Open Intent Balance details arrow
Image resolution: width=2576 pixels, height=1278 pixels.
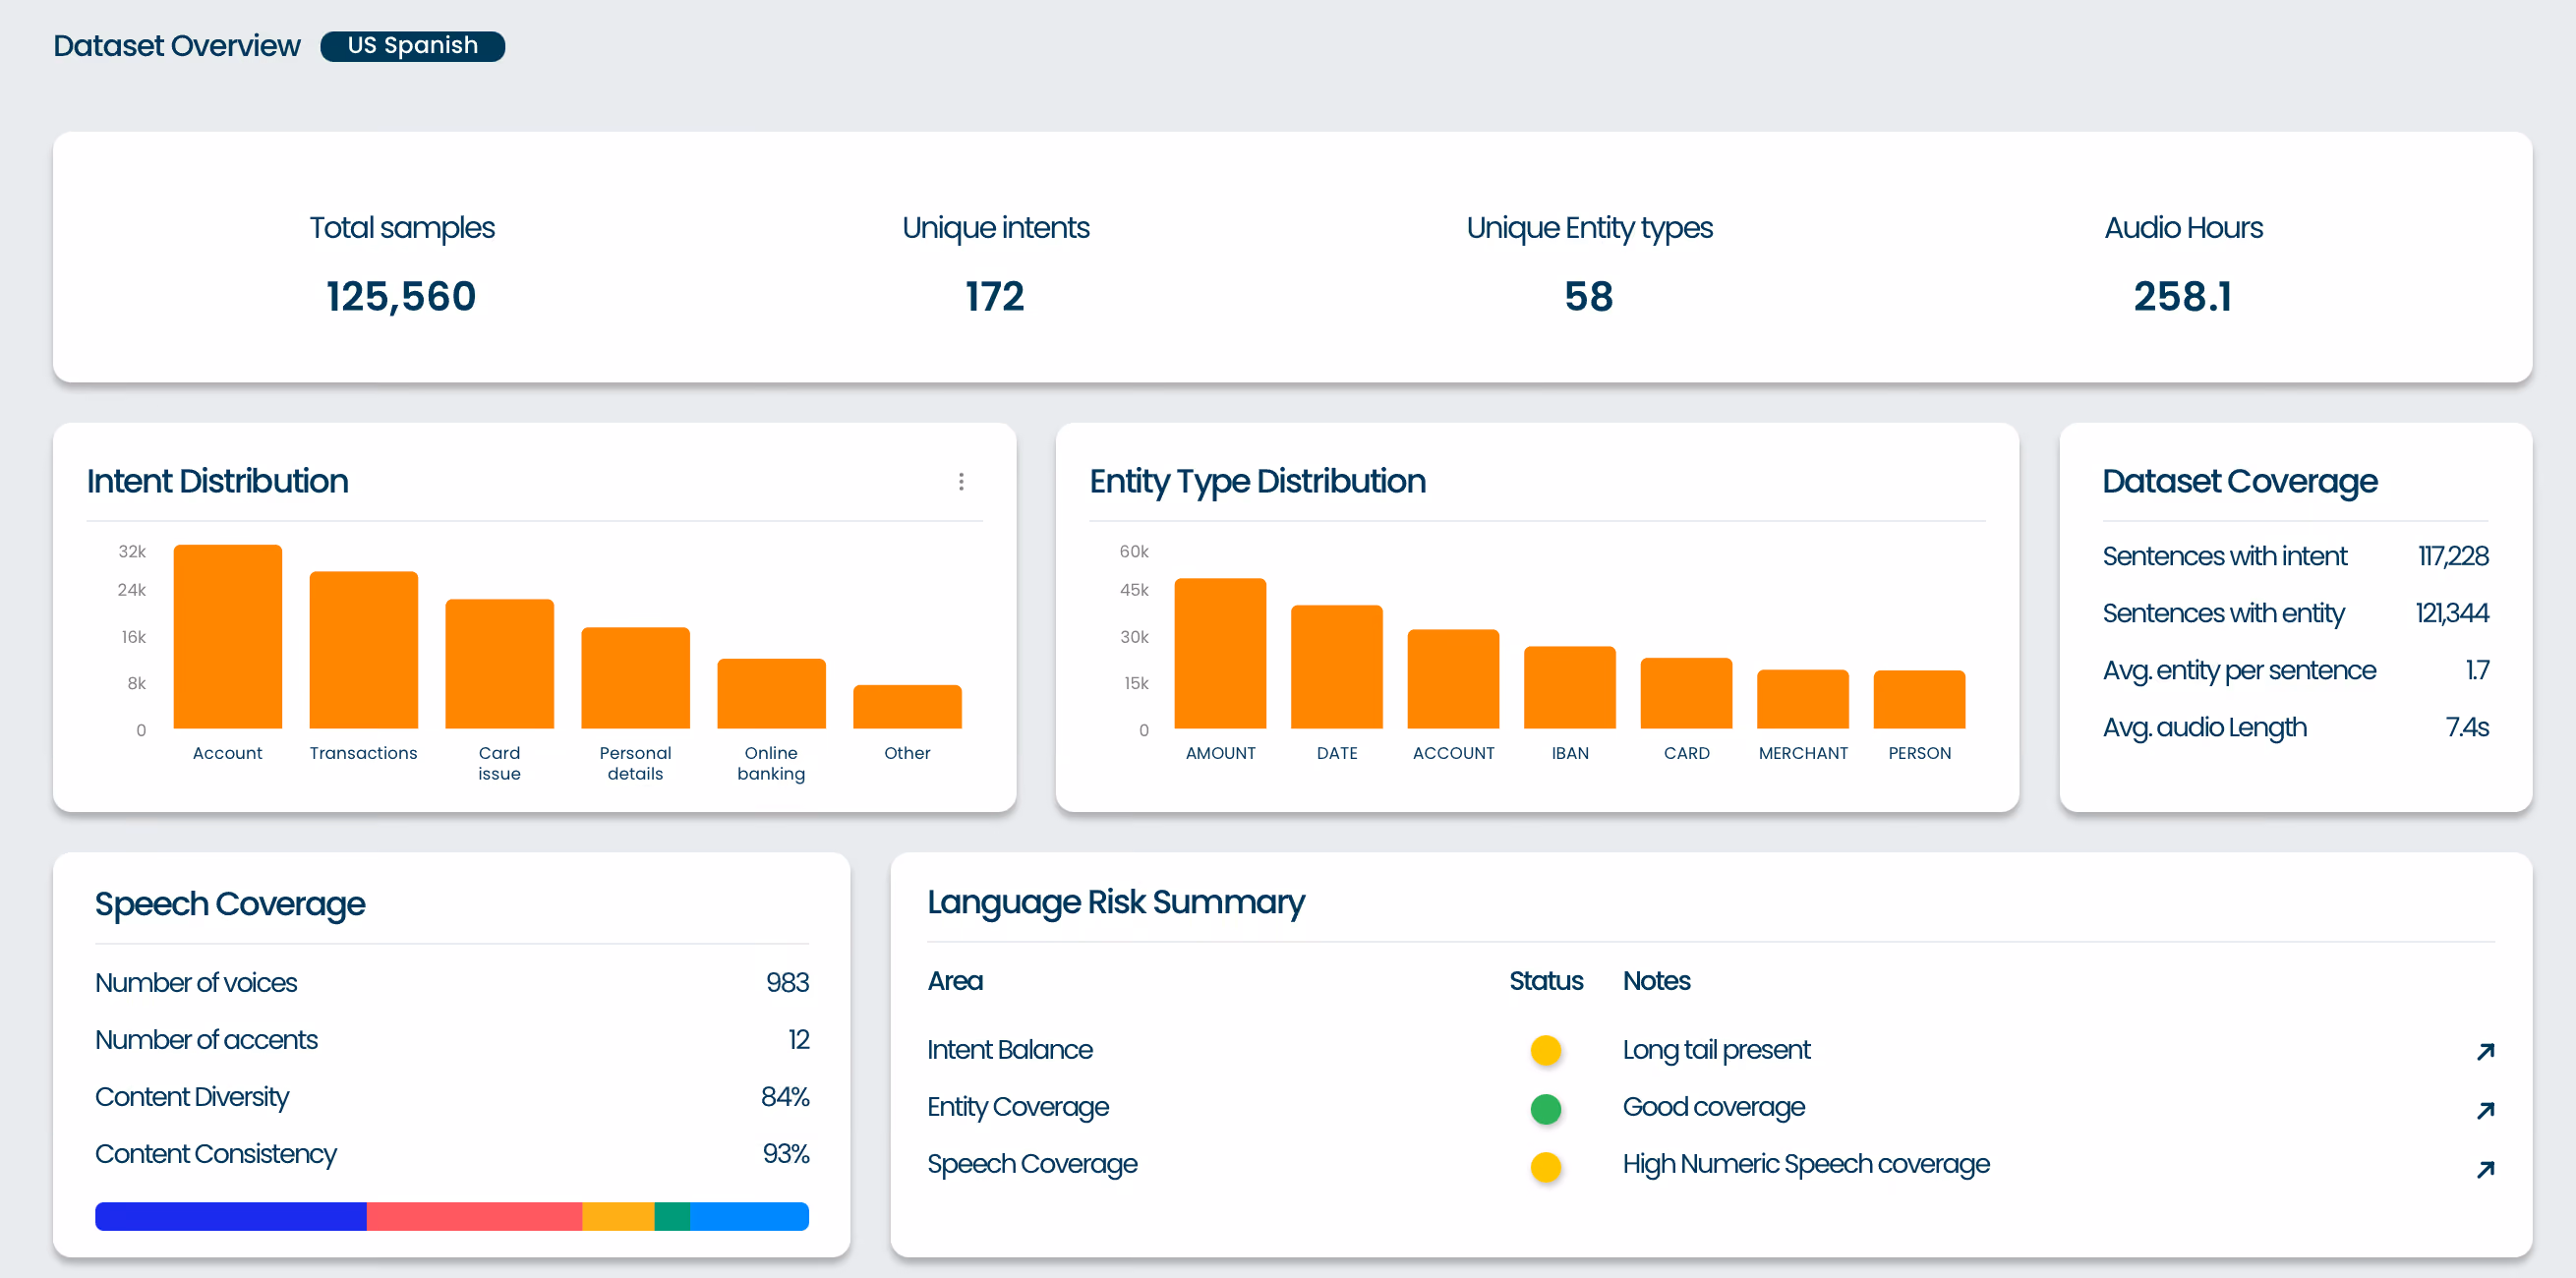(2485, 1051)
